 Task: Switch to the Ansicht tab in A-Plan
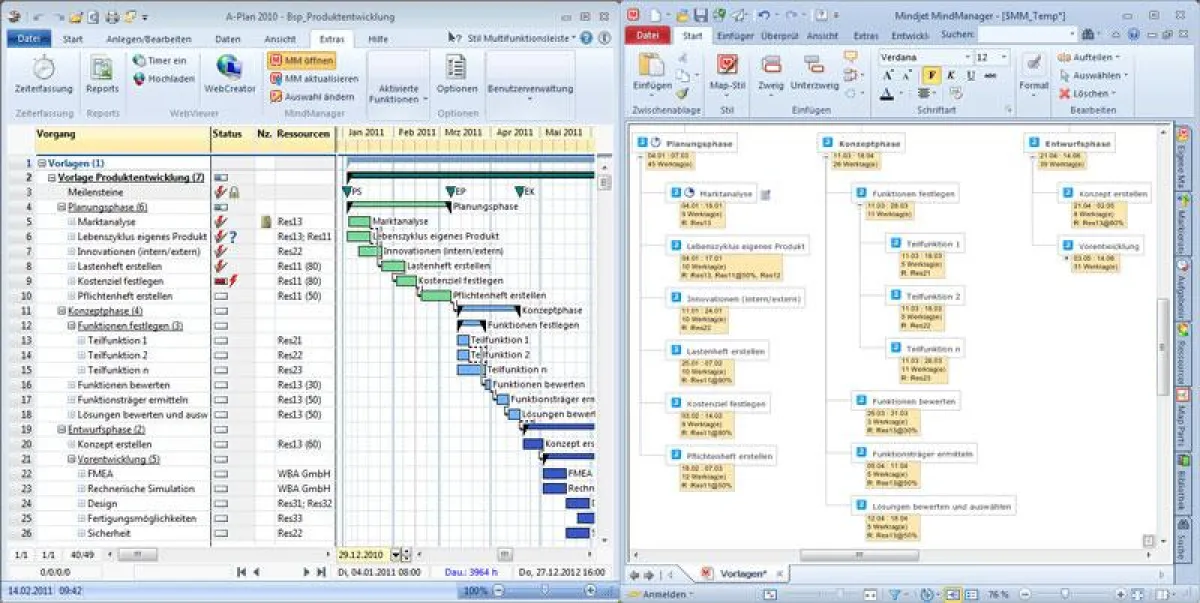pyautogui.click(x=280, y=38)
